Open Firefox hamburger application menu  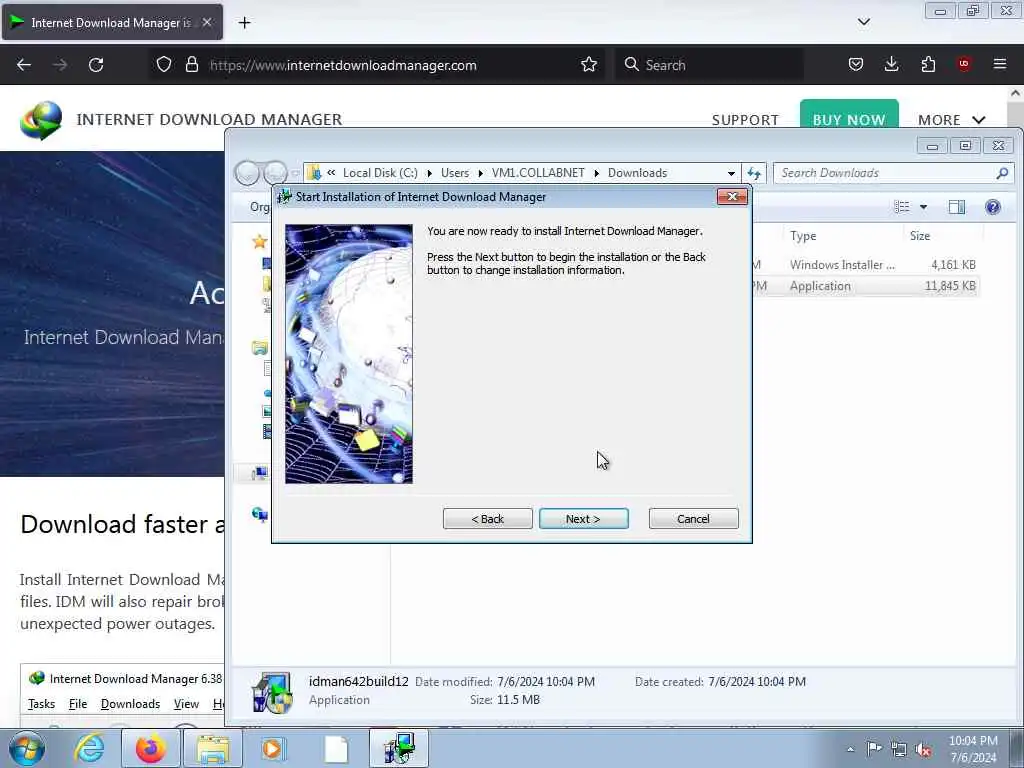tap(1000, 64)
